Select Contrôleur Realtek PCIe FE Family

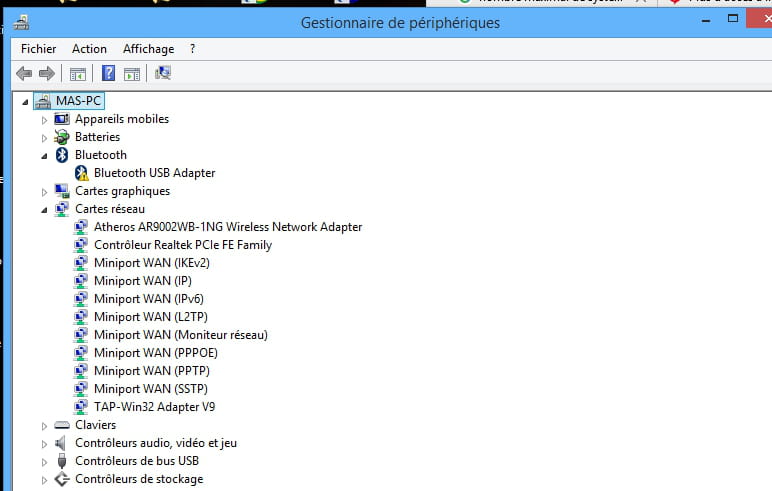(183, 245)
